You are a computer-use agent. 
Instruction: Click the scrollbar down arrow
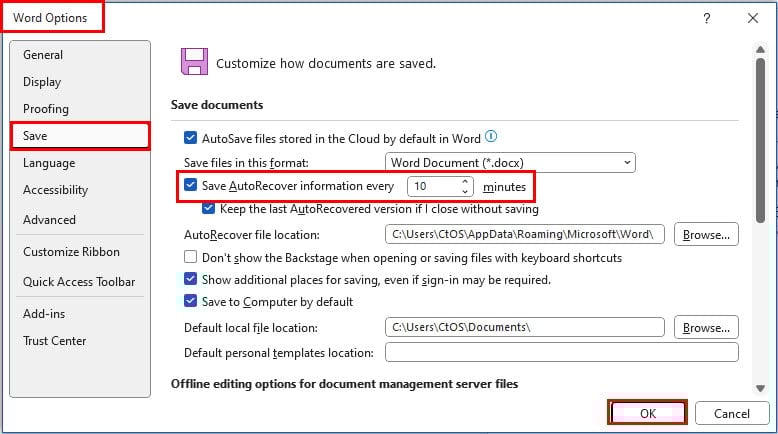pos(760,388)
